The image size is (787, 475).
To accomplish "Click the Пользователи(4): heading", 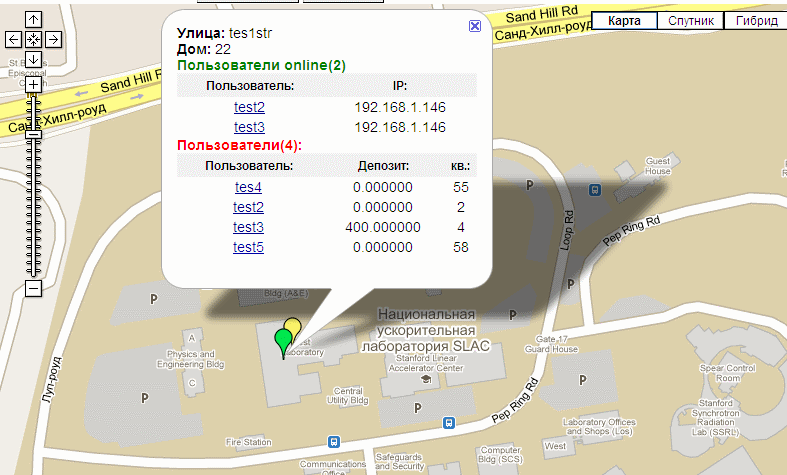I will coord(239,145).
